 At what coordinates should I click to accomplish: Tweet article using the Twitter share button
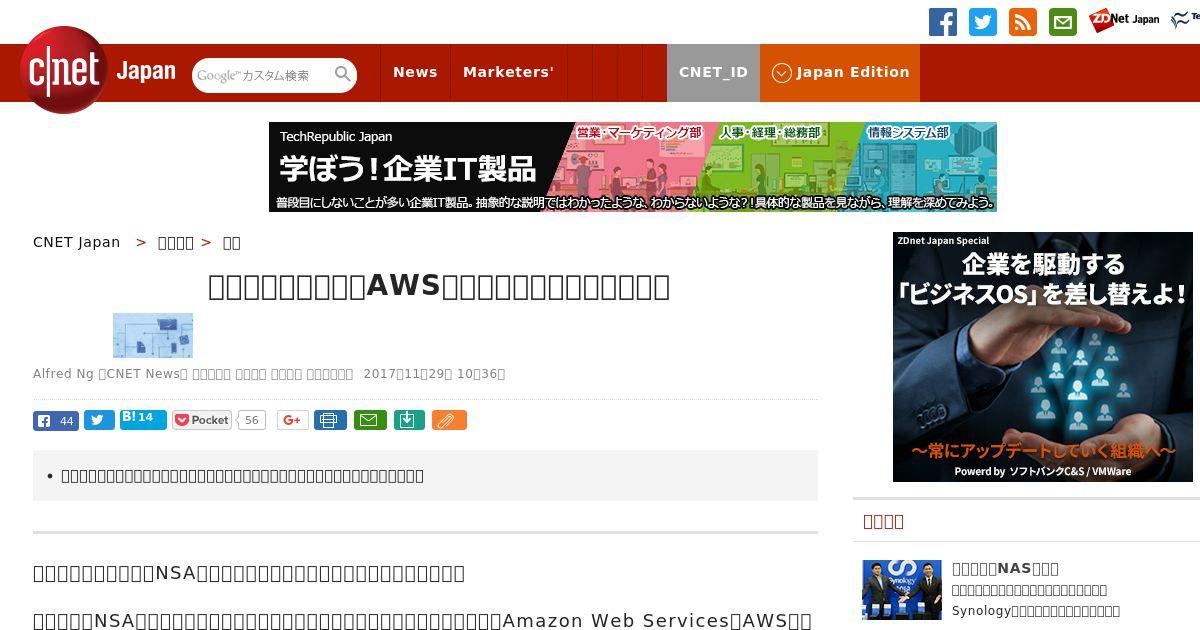[99, 420]
